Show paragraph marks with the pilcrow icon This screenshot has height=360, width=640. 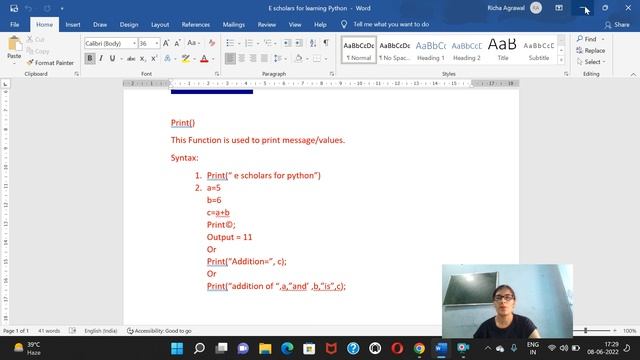[x=326, y=42]
